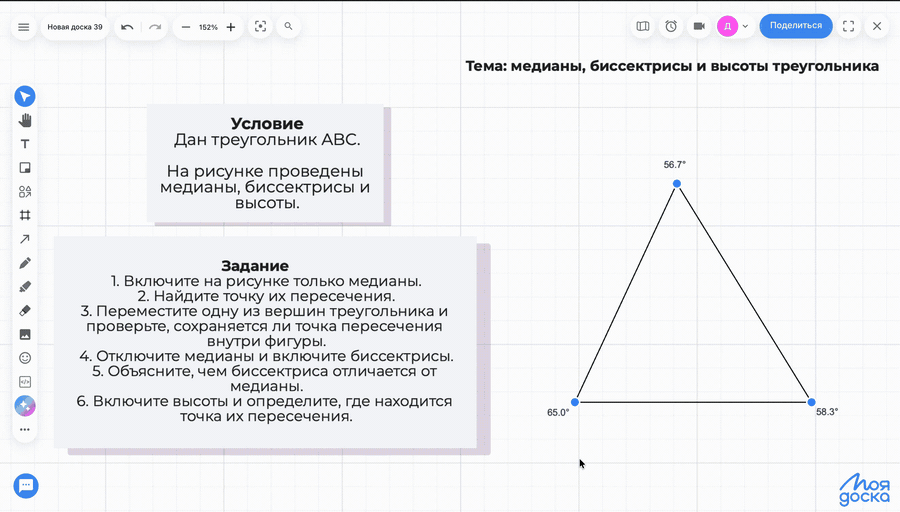
Task: Click the top triangle vertex at 56.7°
Action: click(677, 184)
